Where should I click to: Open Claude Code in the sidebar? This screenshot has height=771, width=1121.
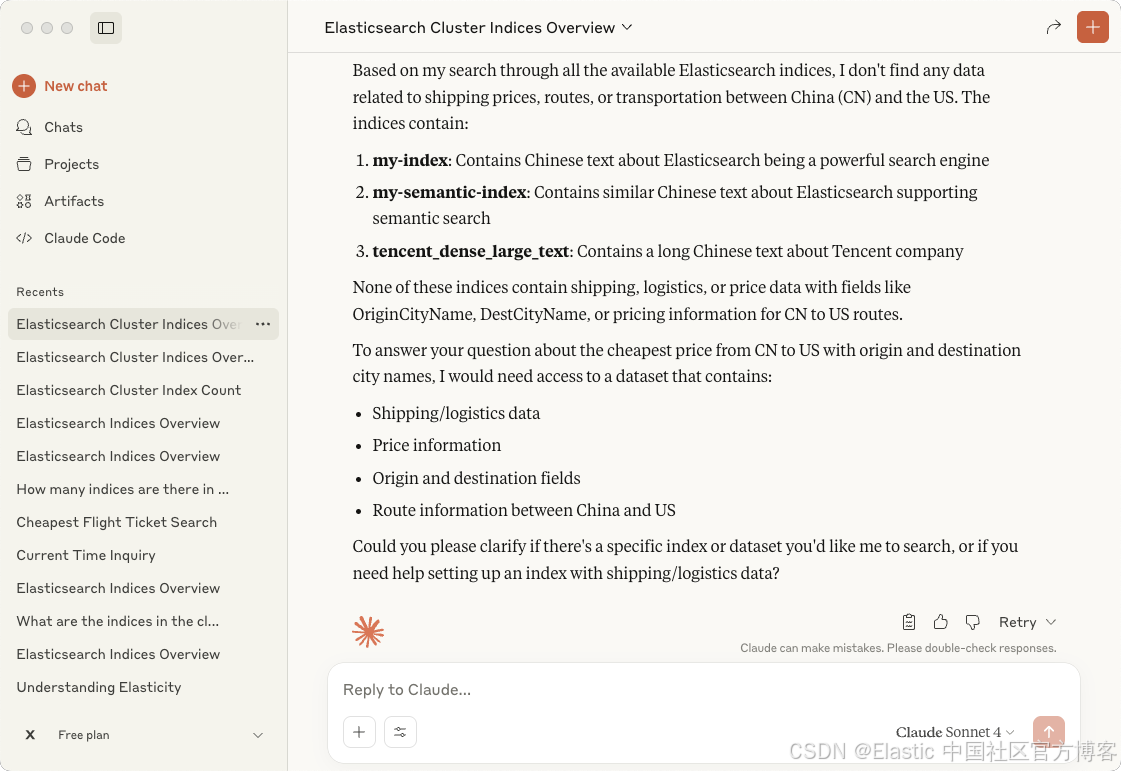84,238
